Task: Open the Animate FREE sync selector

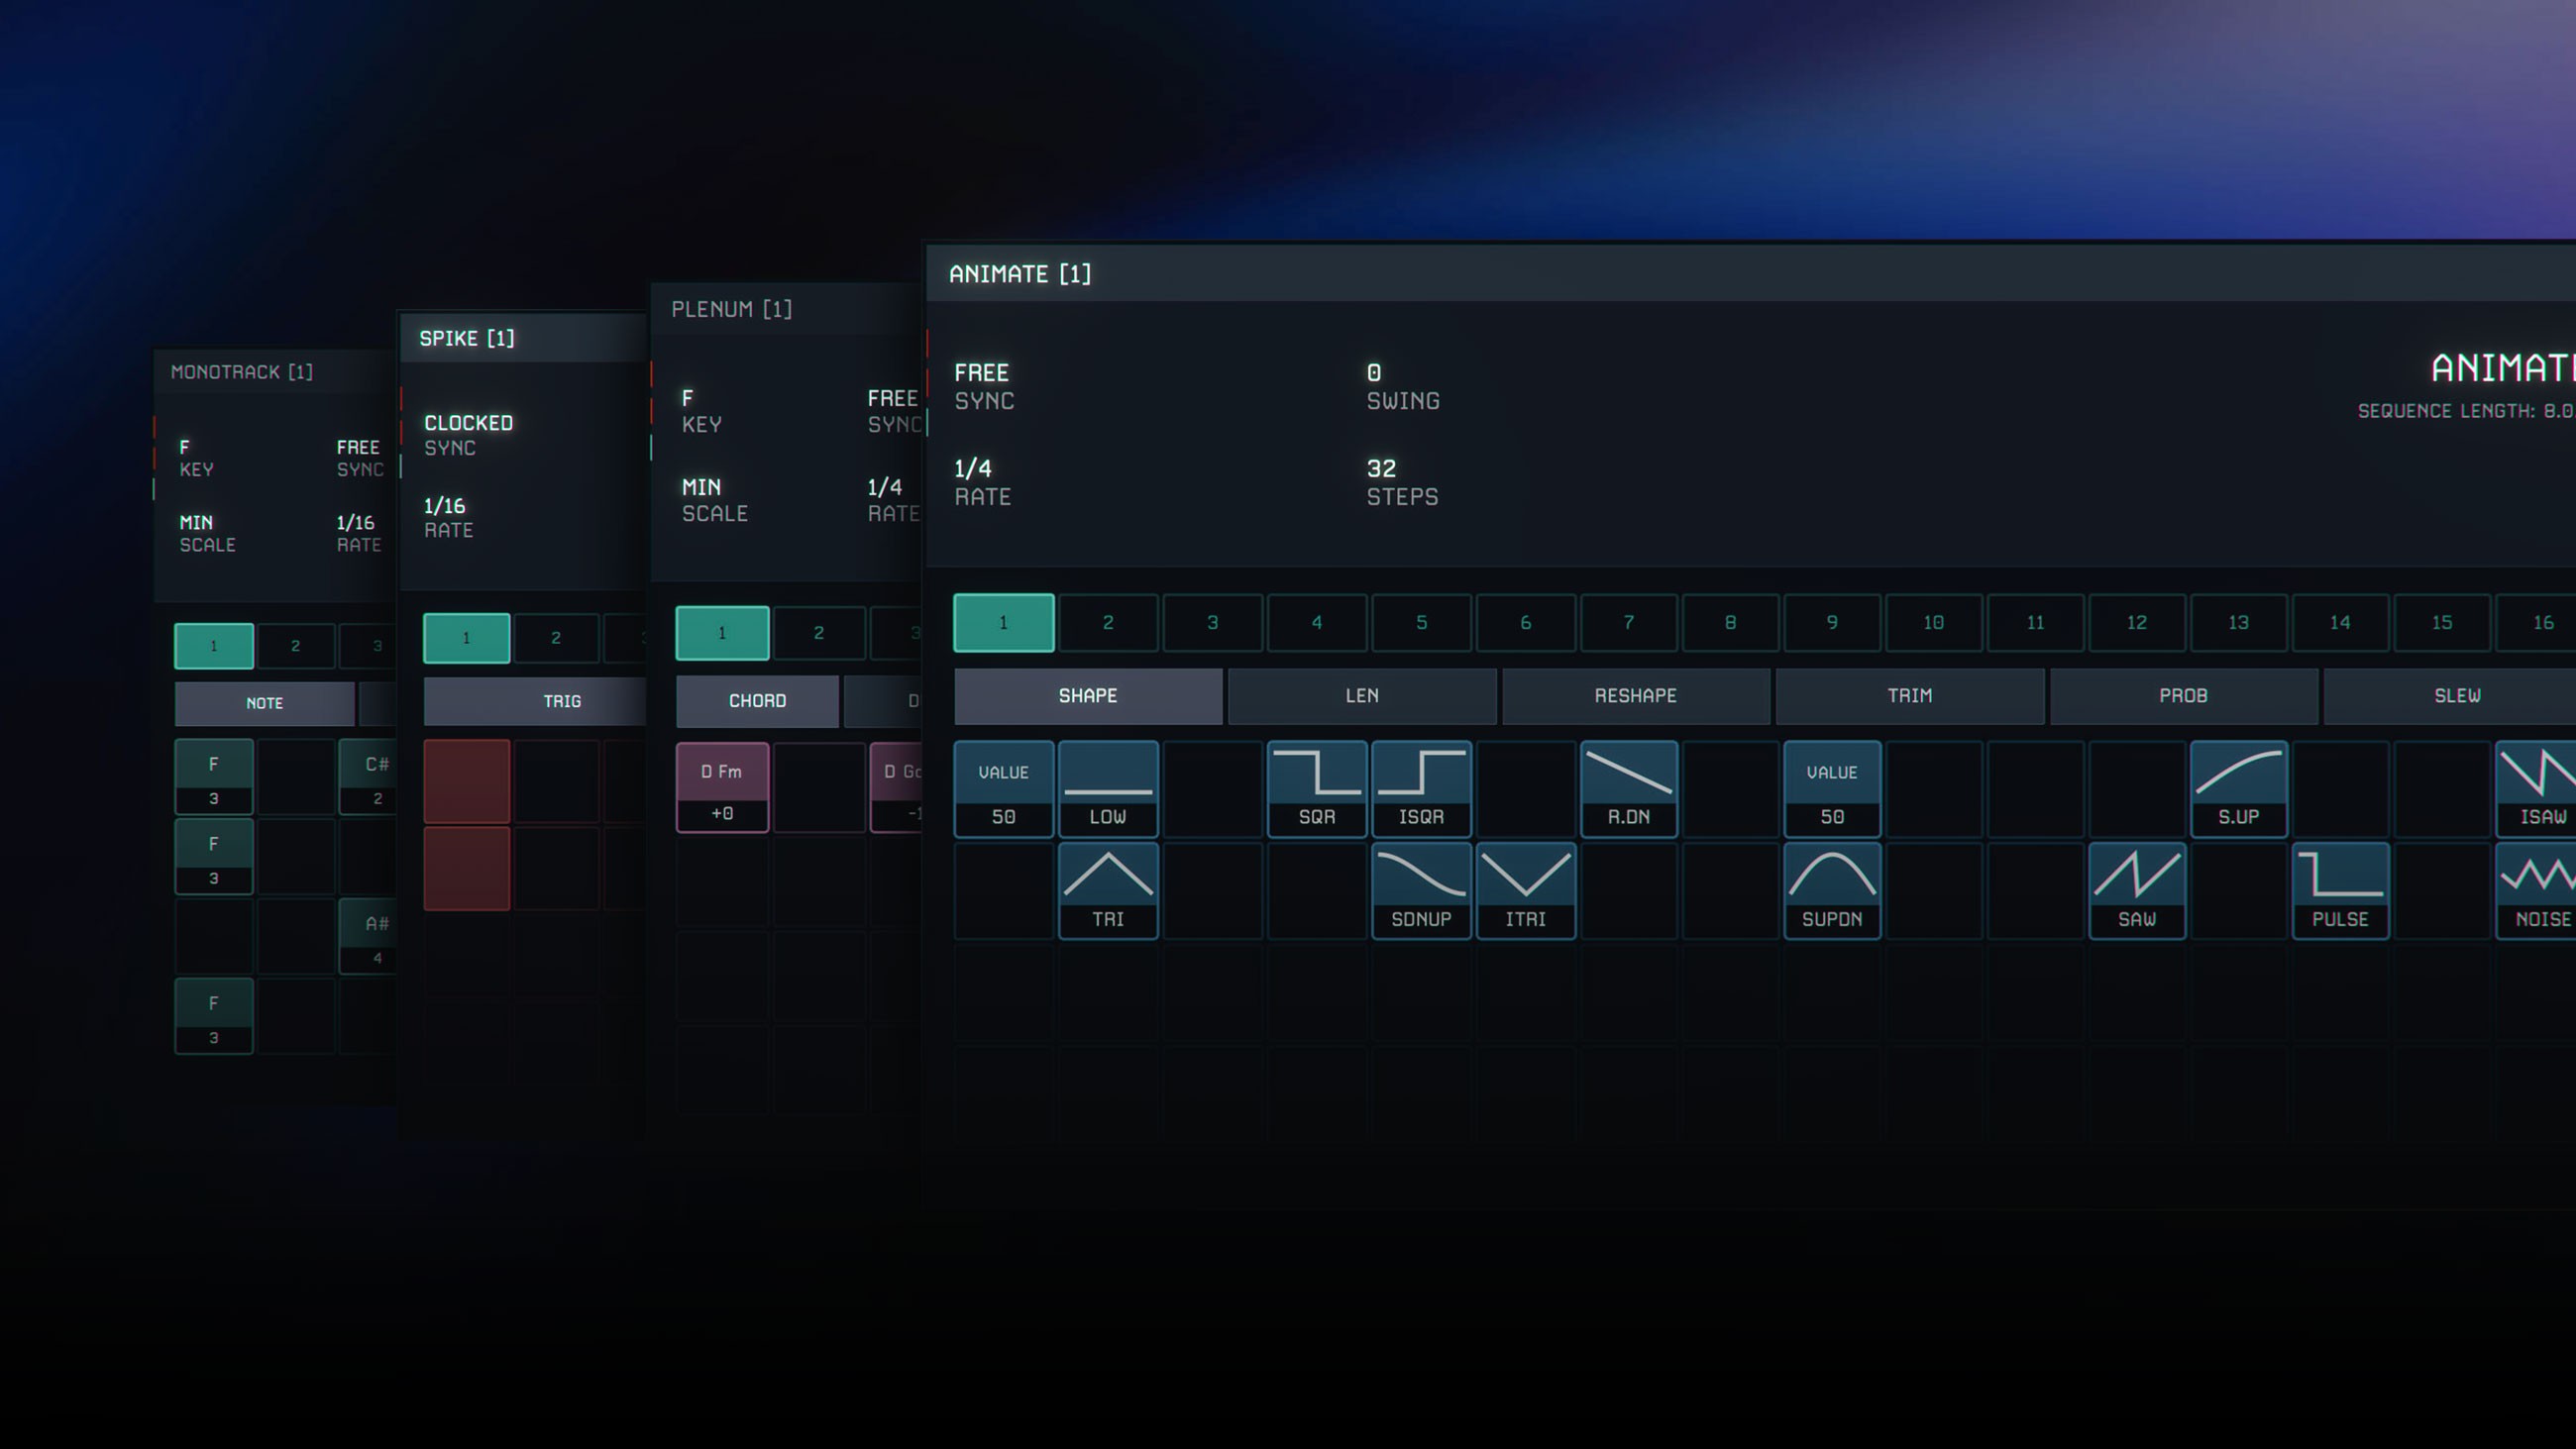Action: (983, 385)
